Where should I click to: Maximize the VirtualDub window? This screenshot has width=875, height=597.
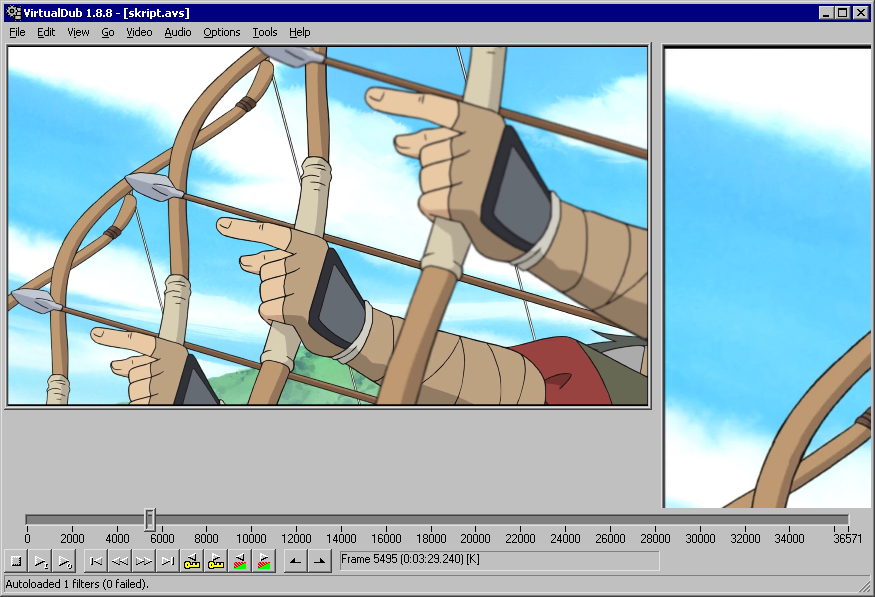click(x=843, y=12)
